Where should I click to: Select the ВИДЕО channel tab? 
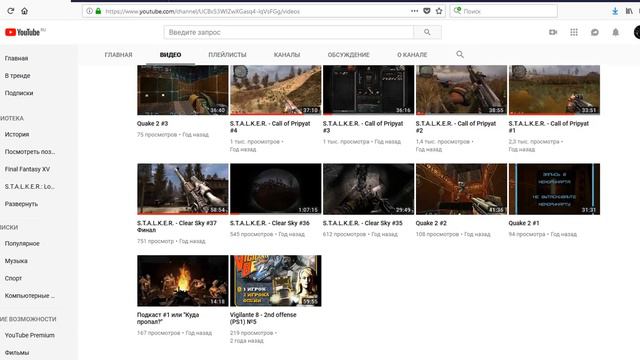tap(171, 55)
